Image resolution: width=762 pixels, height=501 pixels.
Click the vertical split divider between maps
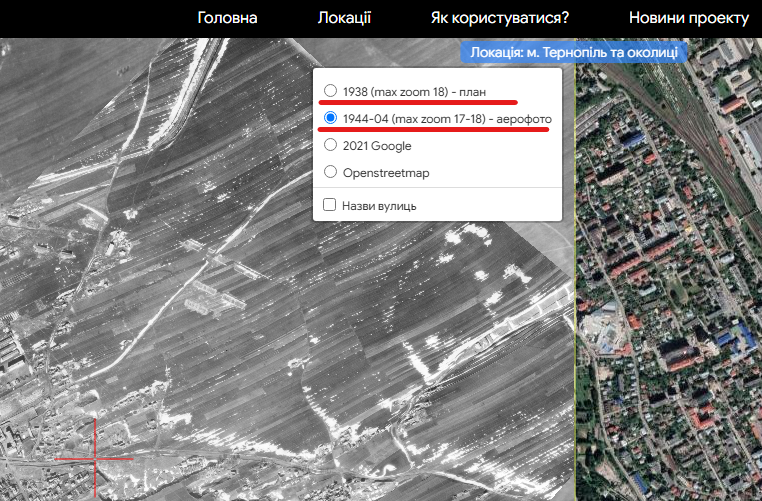[575, 270]
